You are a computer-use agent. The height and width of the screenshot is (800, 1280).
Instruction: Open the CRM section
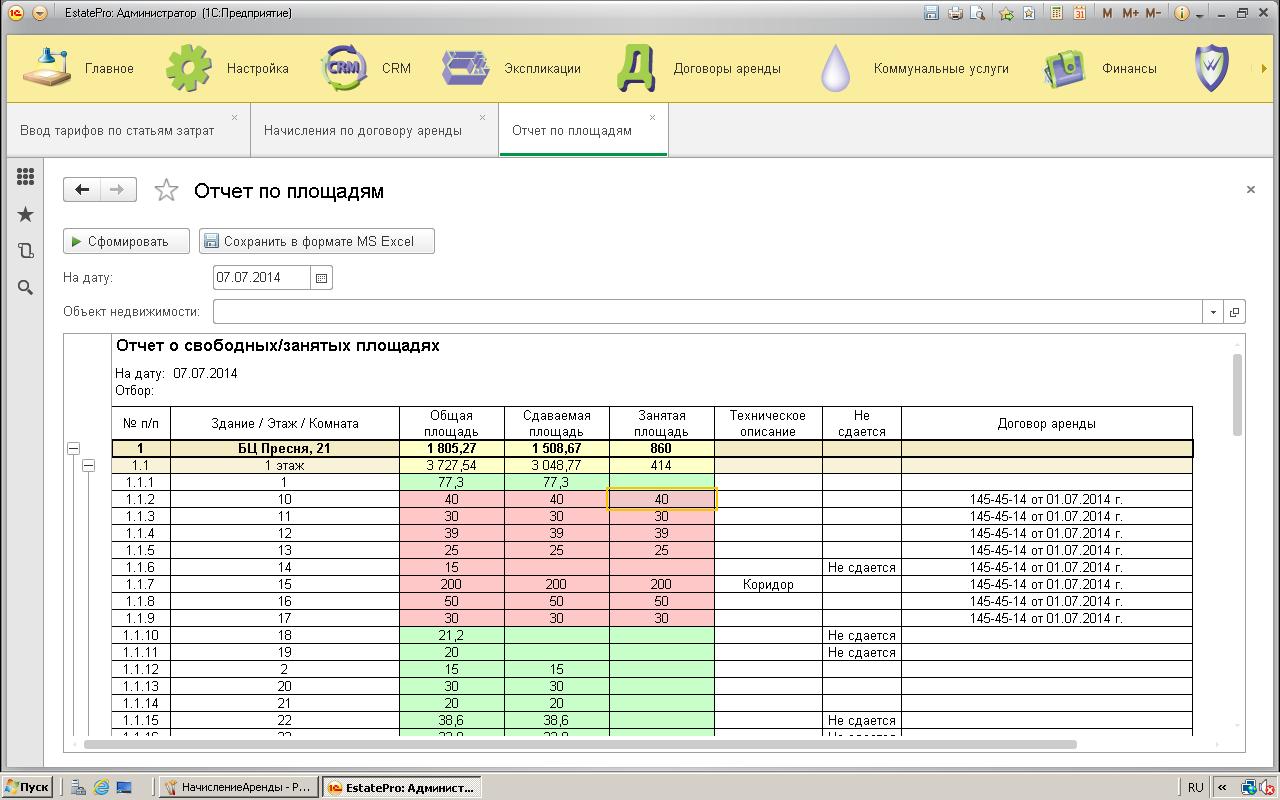coord(366,68)
